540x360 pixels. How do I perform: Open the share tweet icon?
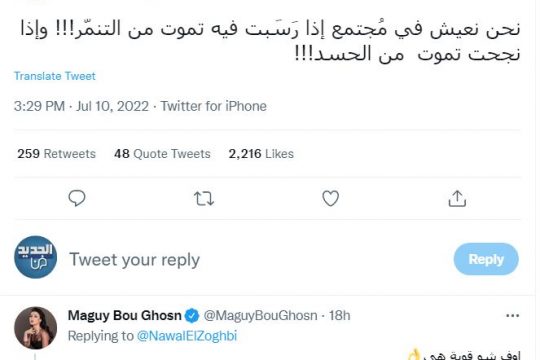coord(457,198)
